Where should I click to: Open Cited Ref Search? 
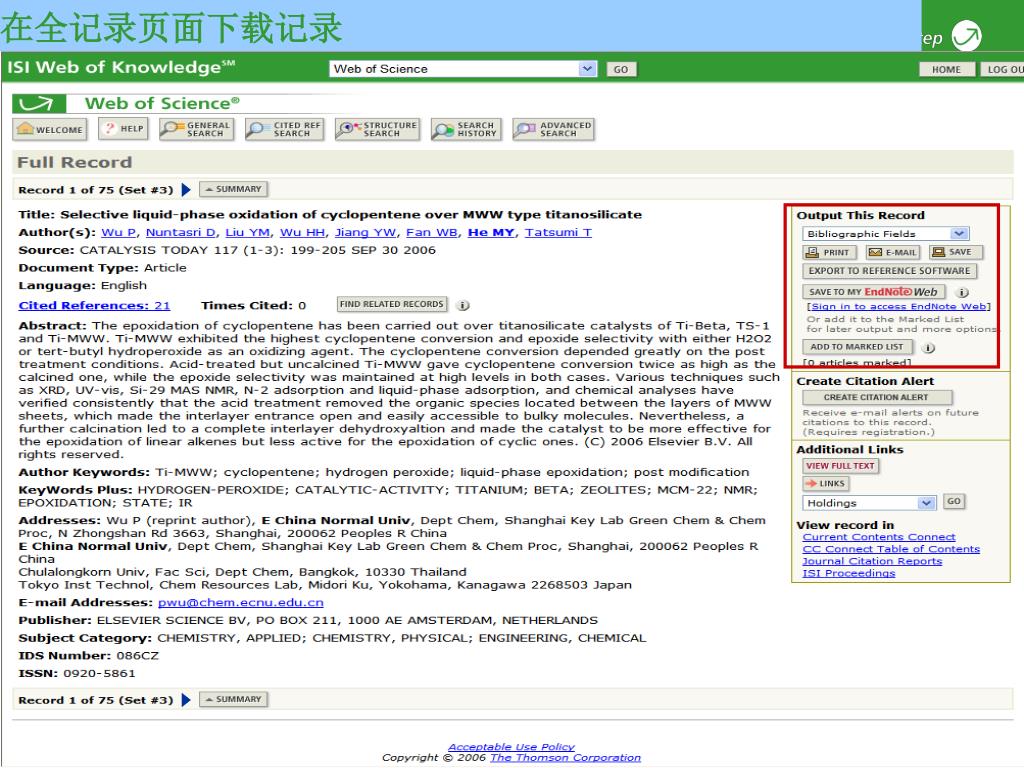(285, 129)
